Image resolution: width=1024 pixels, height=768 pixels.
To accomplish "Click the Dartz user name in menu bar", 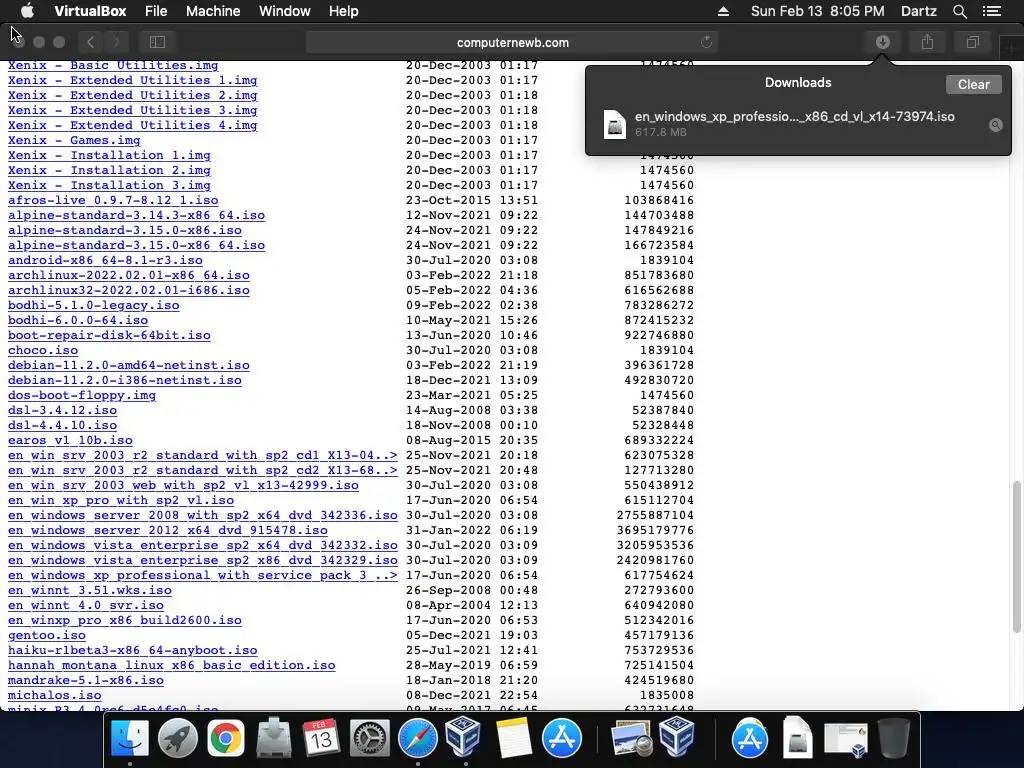I will [919, 11].
